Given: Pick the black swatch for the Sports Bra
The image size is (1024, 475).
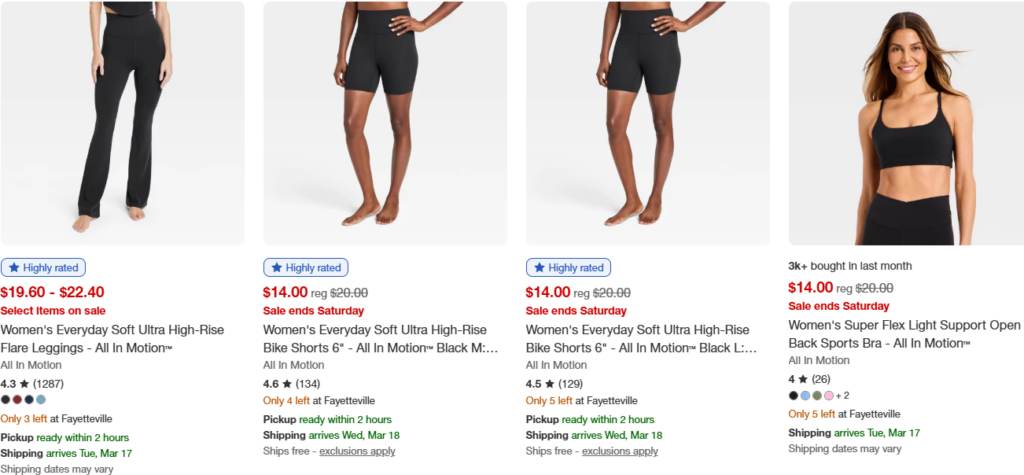Looking at the screenshot, I should tap(793, 395).
